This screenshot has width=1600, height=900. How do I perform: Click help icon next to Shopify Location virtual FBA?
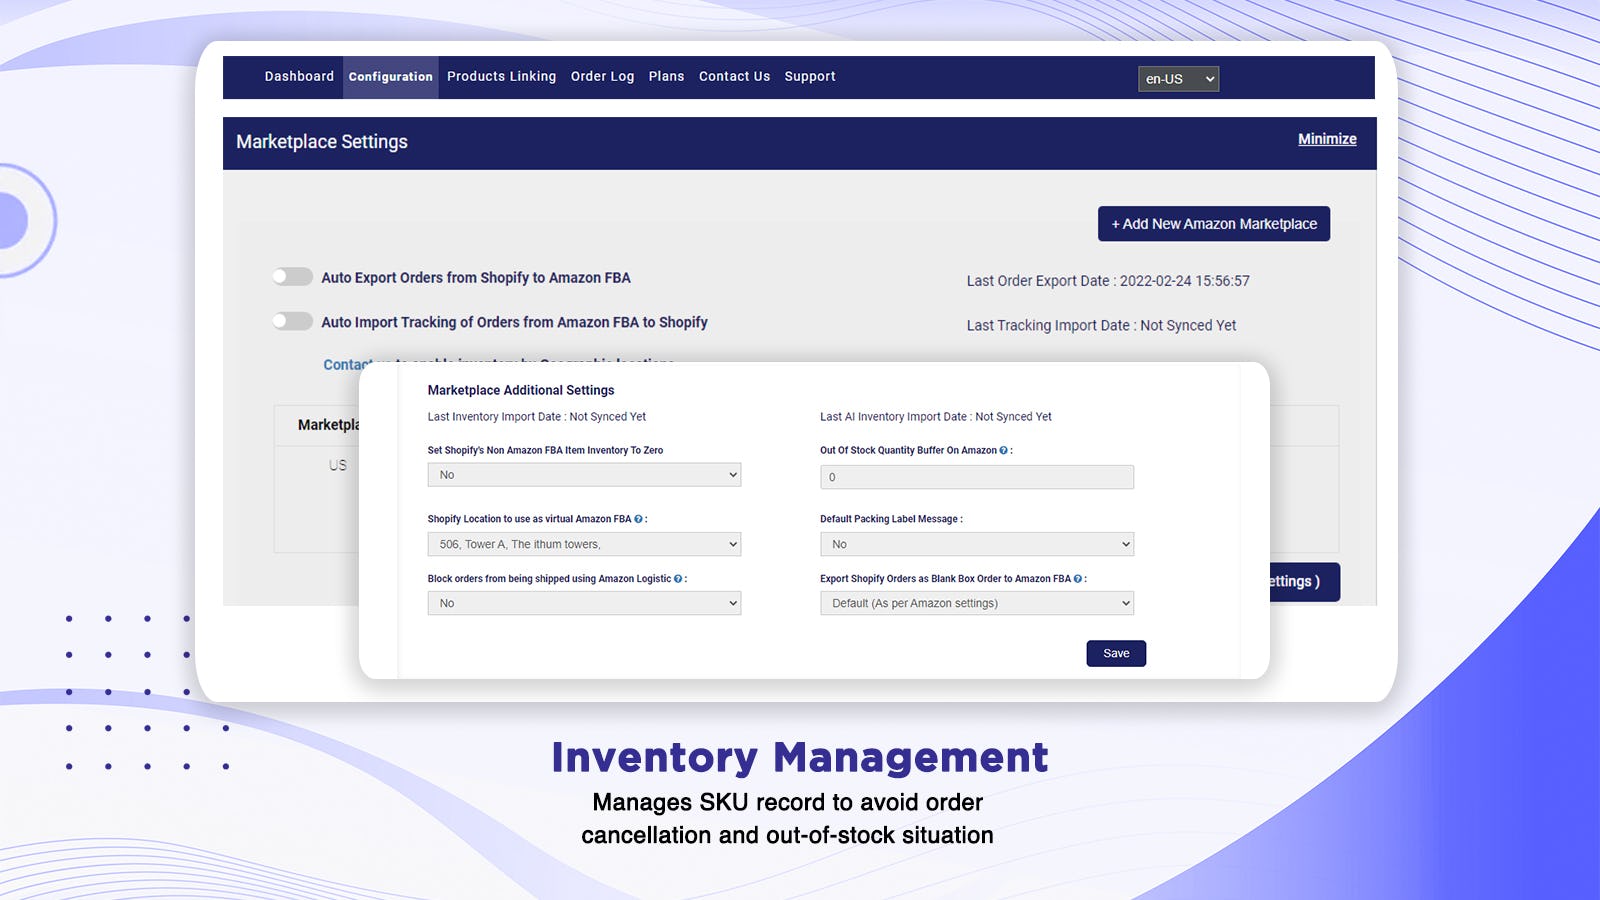pyautogui.click(x=638, y=519)
